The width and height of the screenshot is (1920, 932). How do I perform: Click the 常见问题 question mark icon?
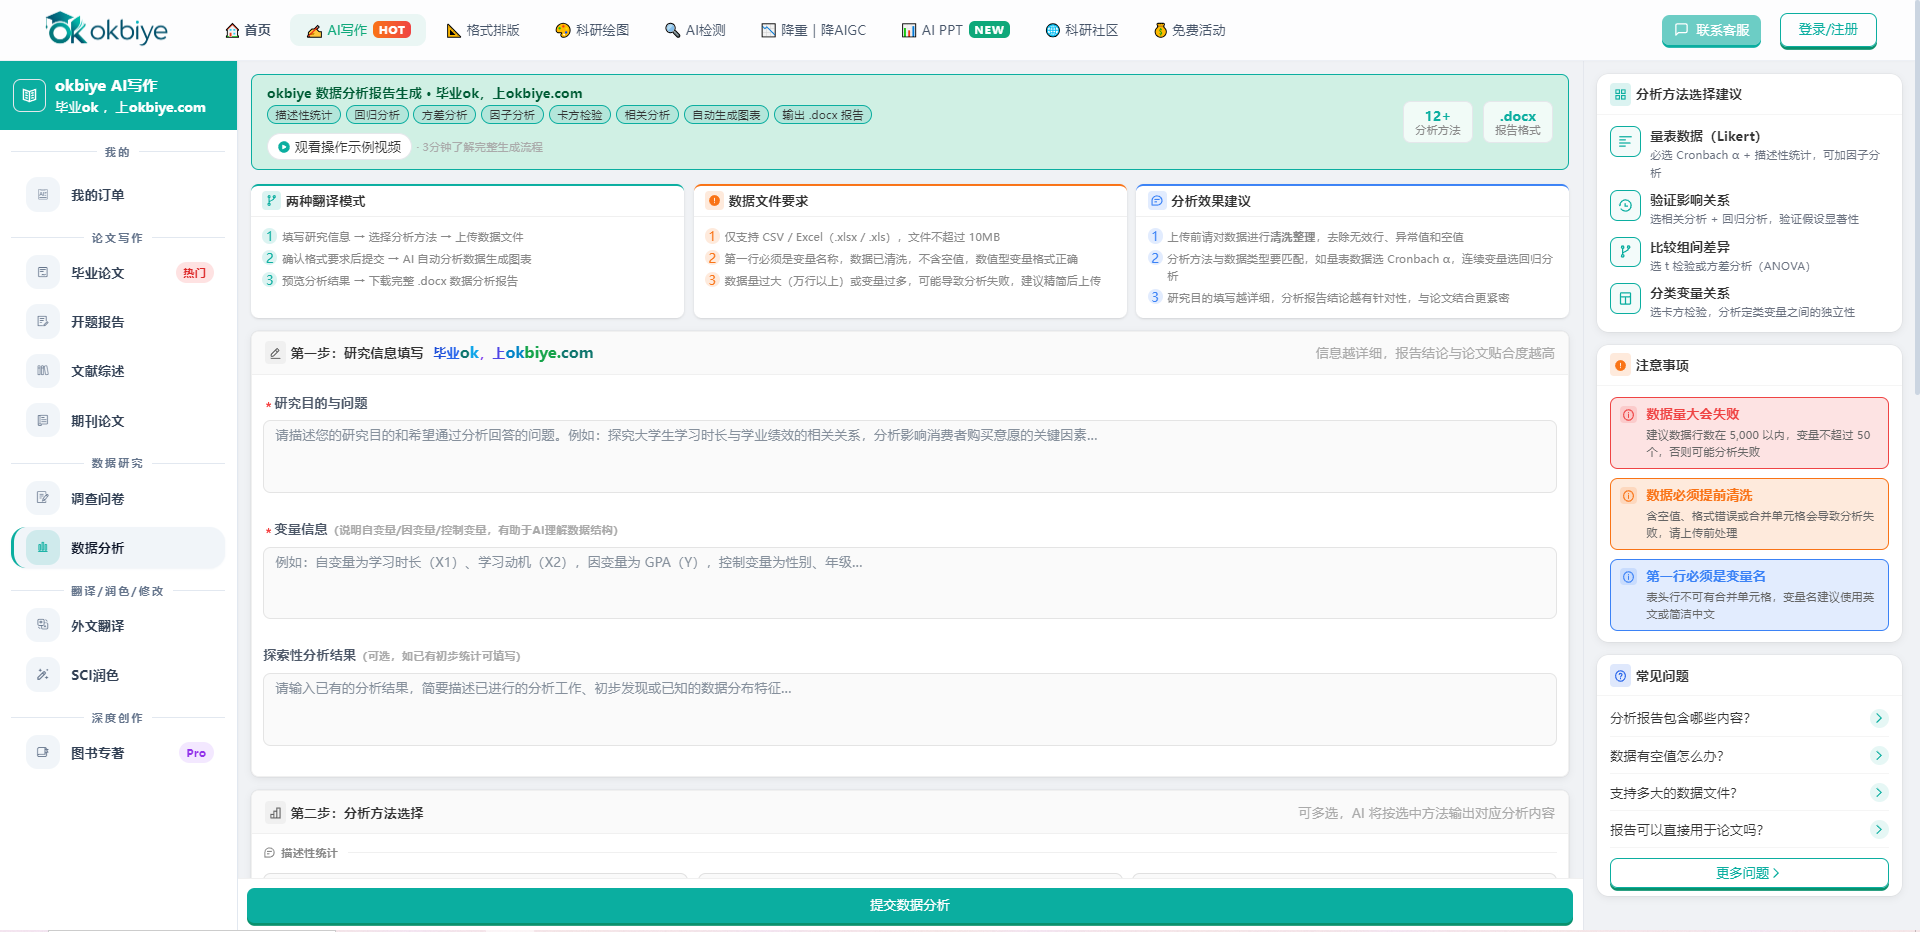tap(1620, 676)
